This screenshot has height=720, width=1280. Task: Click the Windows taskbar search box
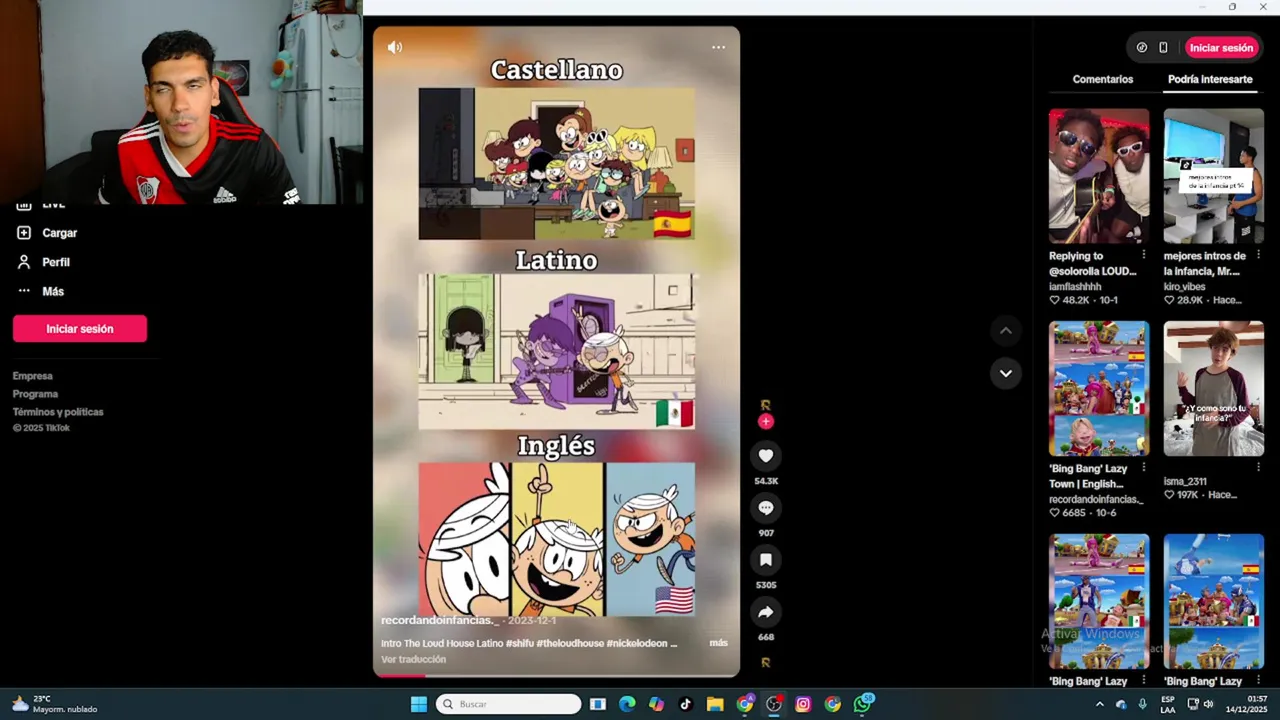(x=508, y=704)
